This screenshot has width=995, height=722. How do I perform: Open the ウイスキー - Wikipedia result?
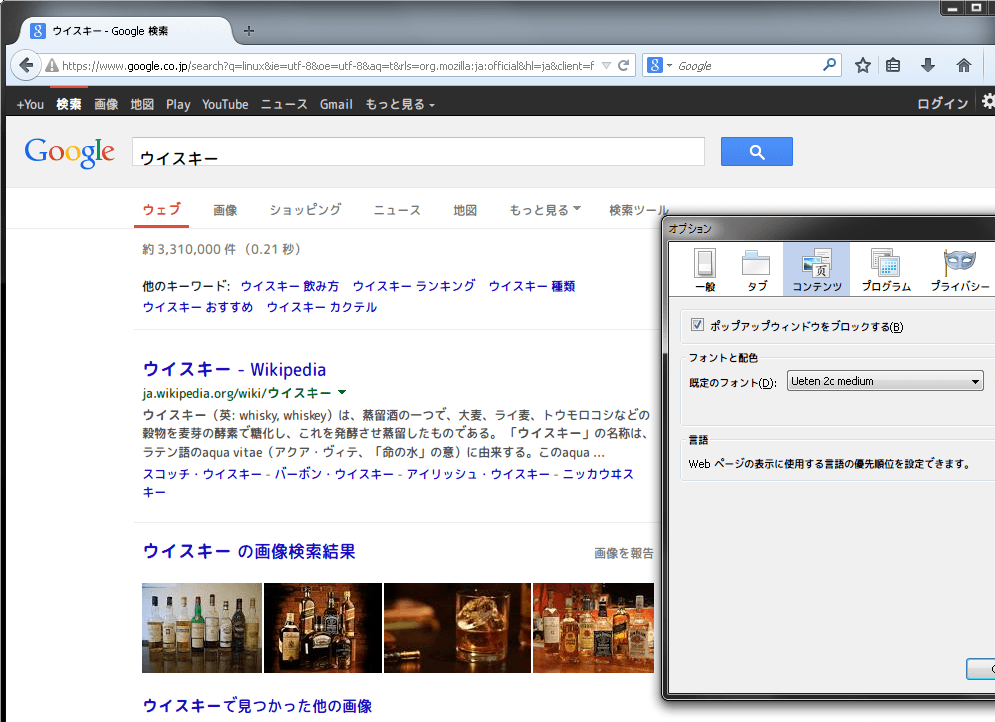234,369
